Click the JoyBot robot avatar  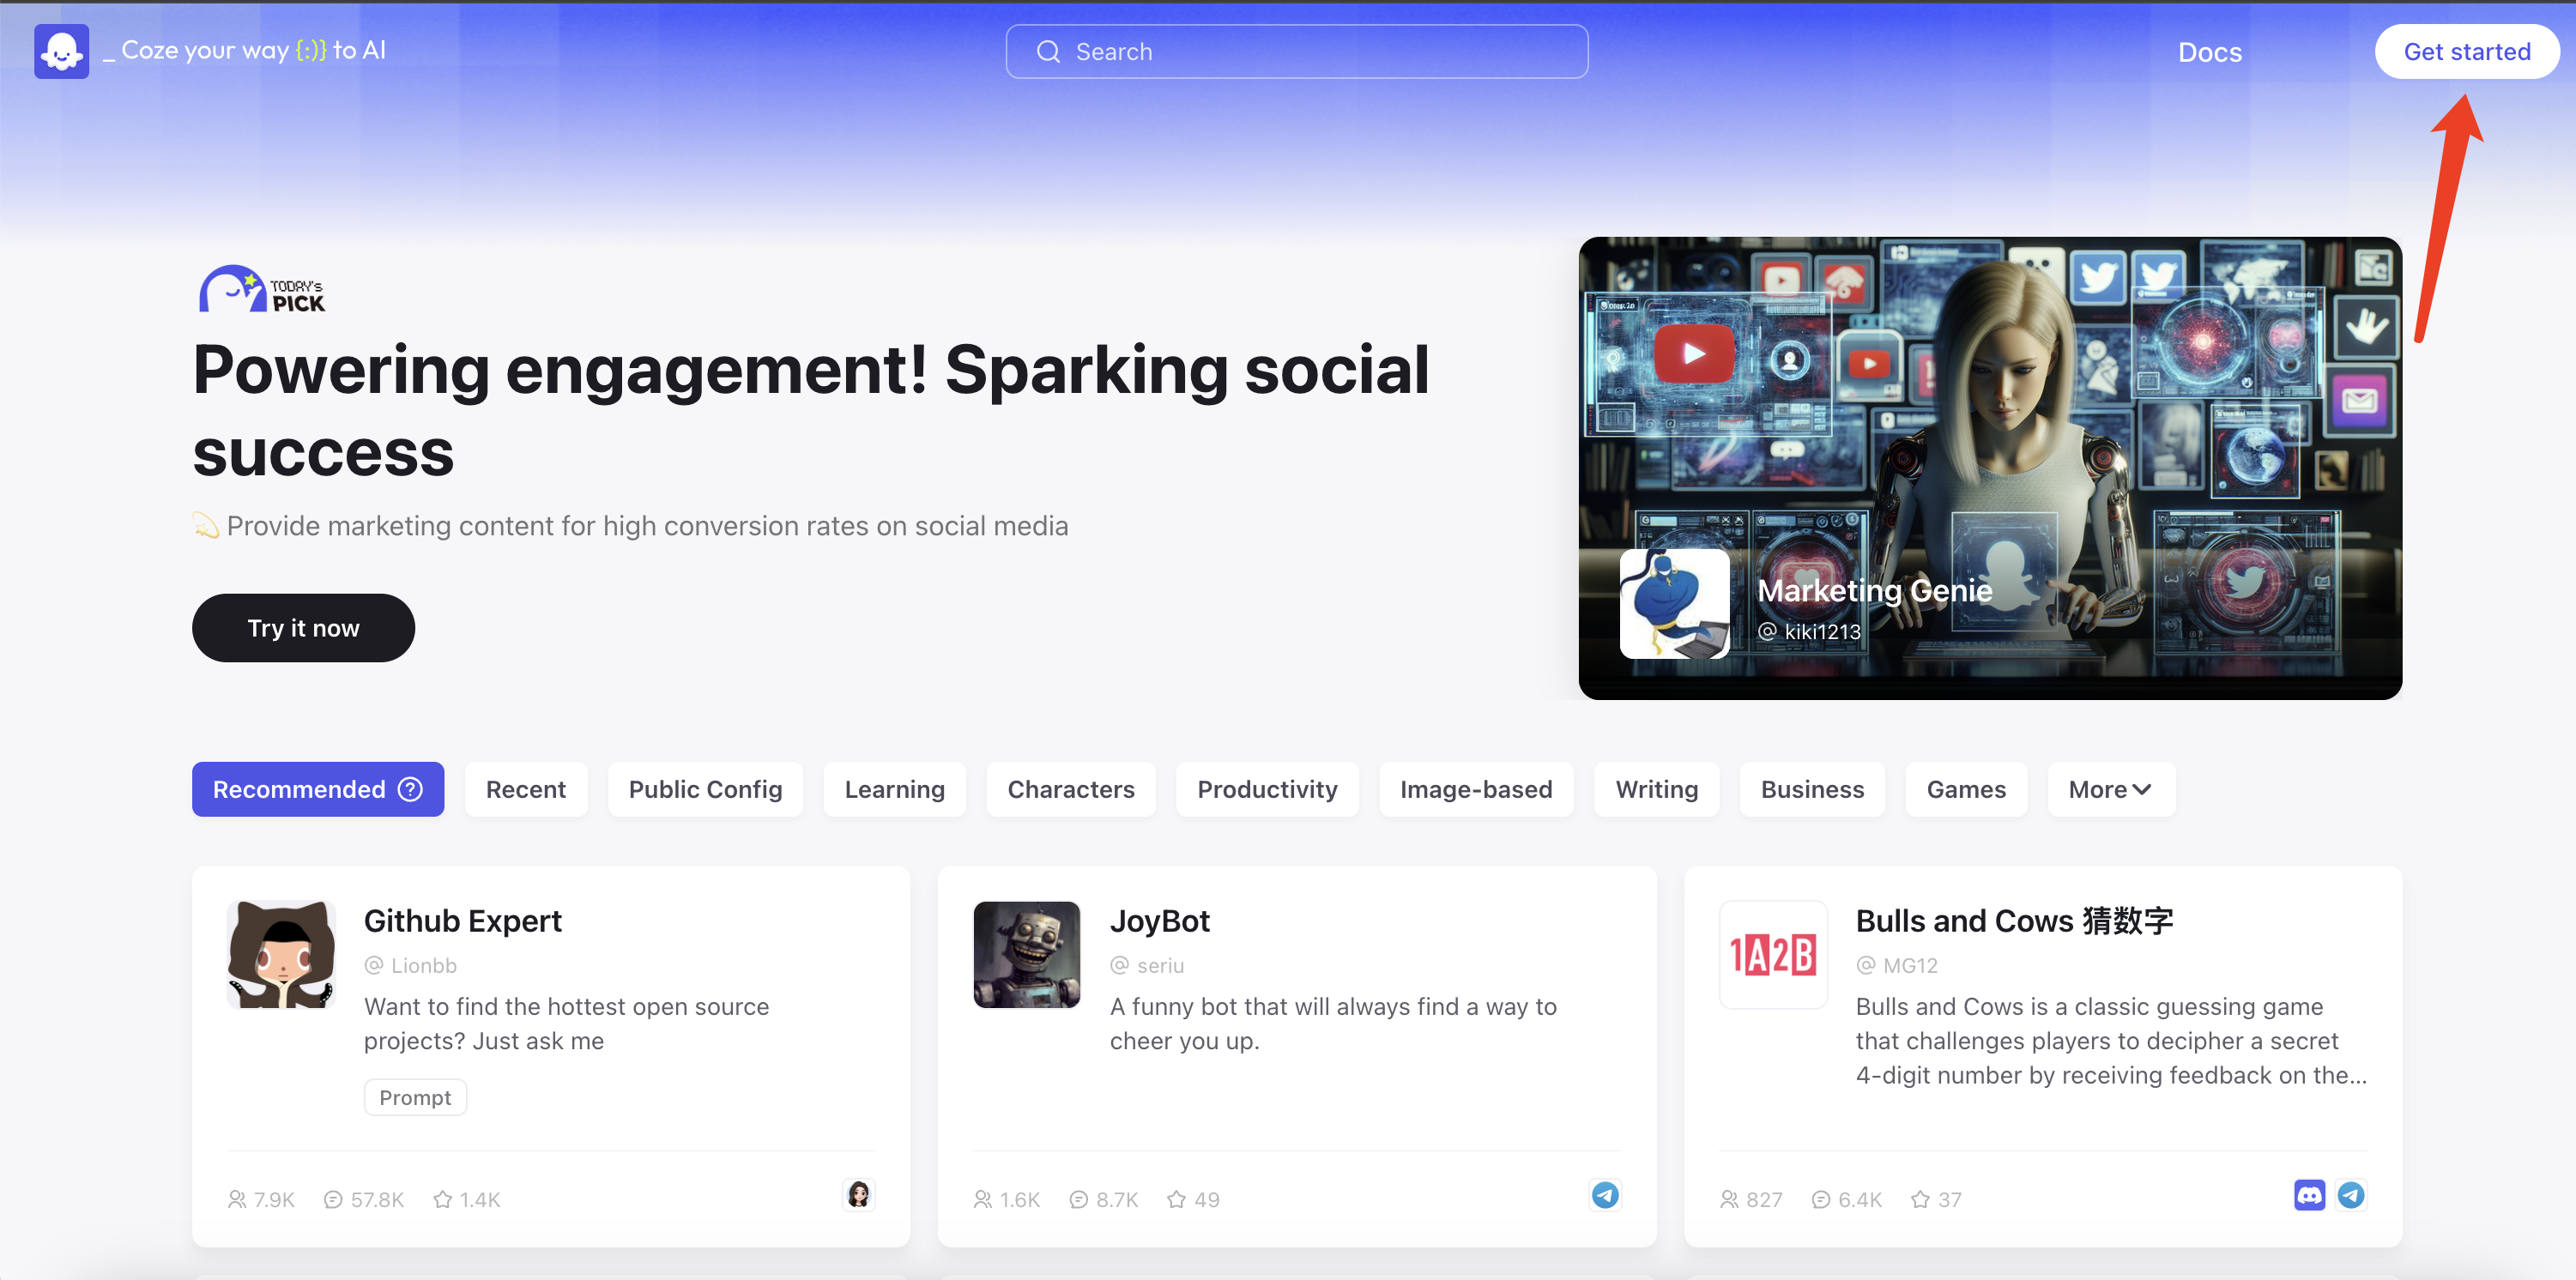coord(1027,955)
